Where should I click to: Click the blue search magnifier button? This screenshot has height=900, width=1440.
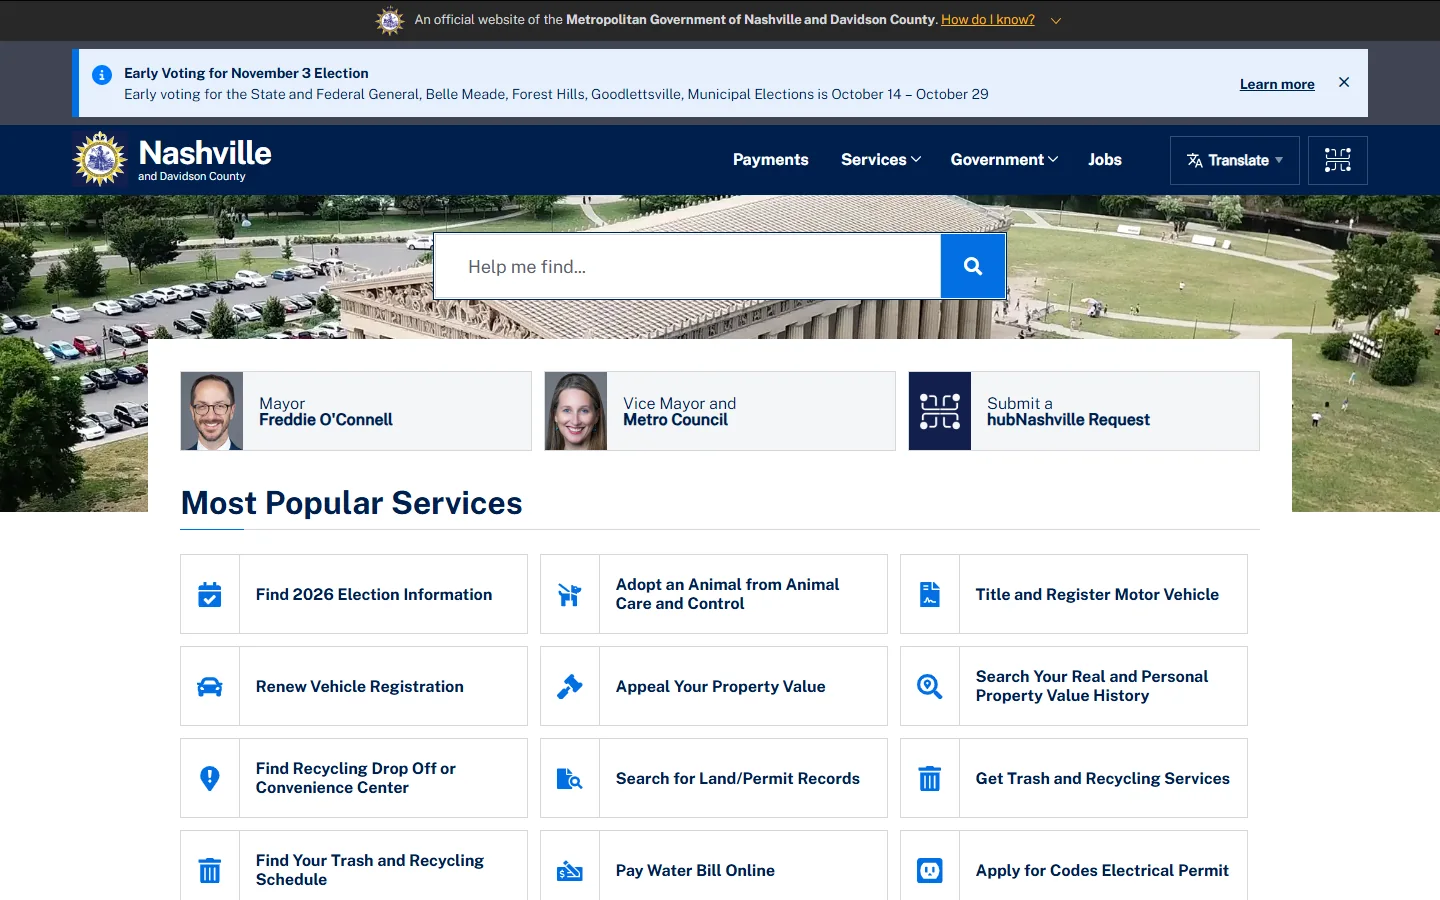coord(973,266)
